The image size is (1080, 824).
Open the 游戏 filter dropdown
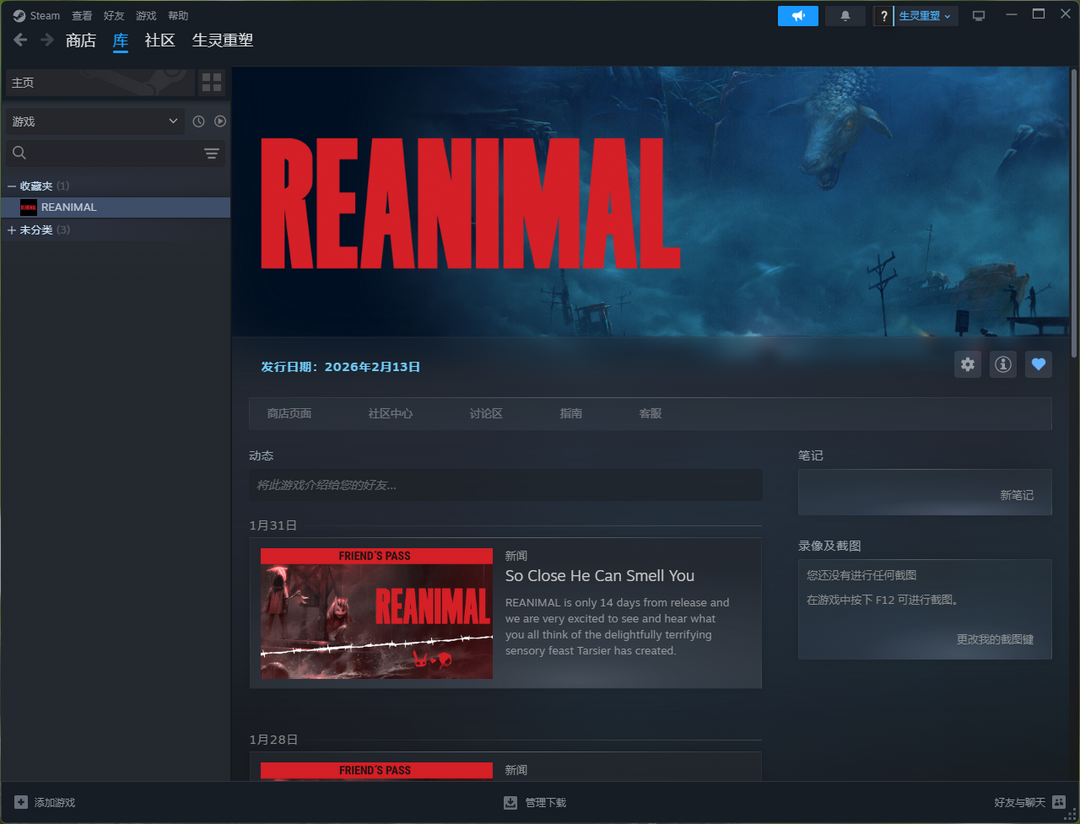coord(94,121)
